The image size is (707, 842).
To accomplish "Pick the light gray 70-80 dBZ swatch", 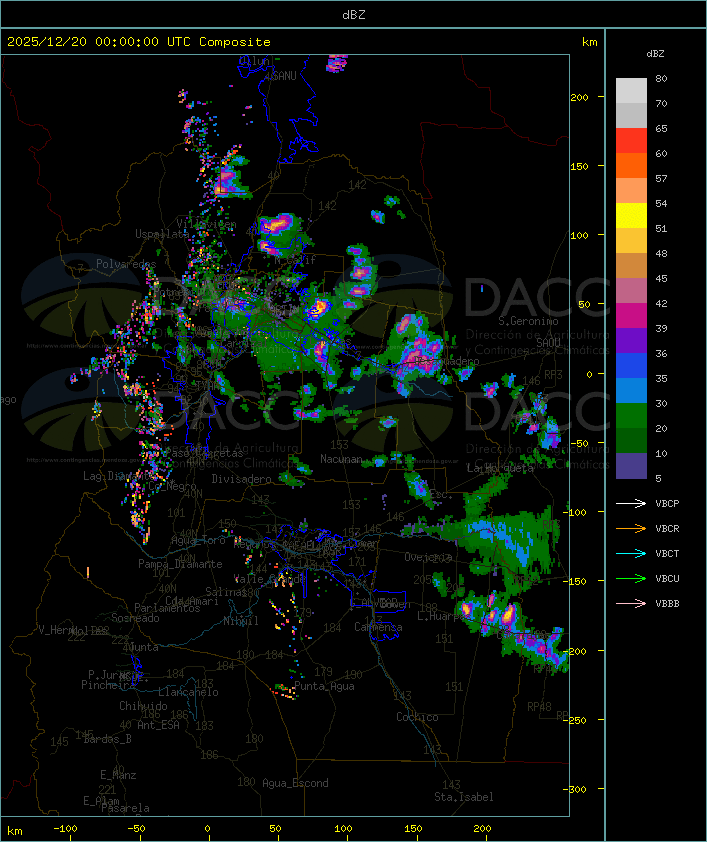I will tap(631, 90).
